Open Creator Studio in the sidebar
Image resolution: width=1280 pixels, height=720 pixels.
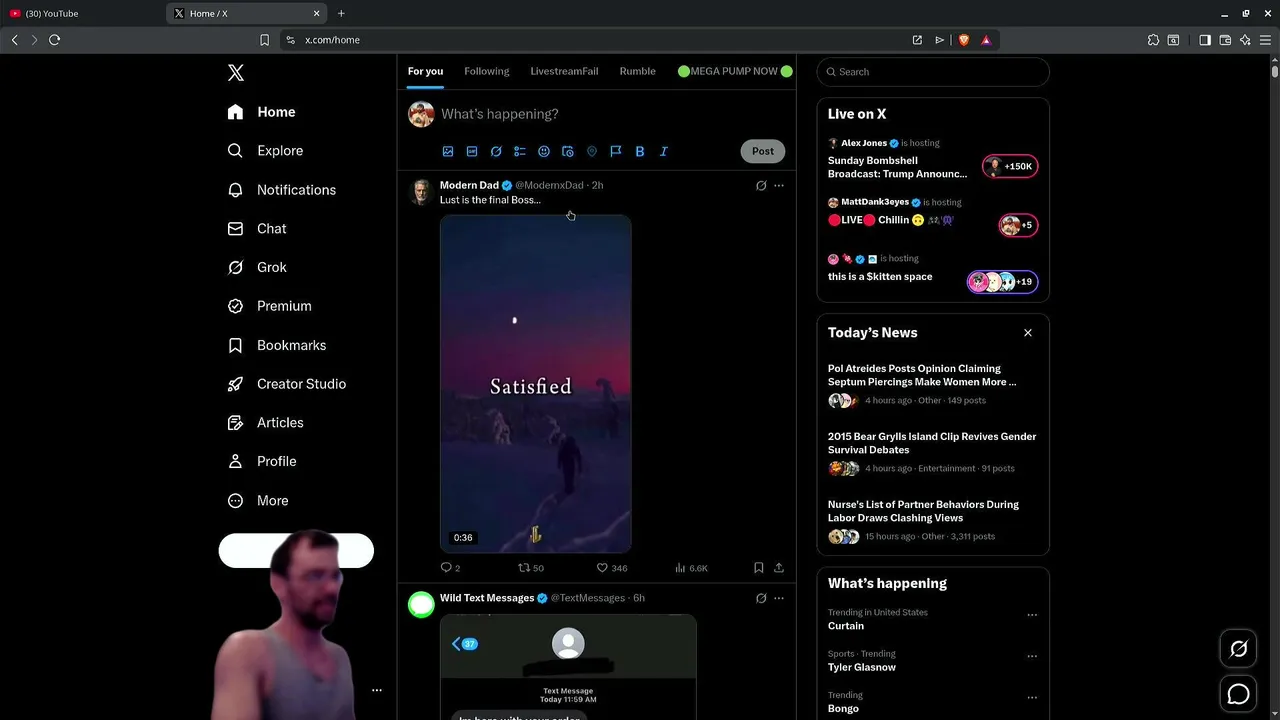(287, 384)
